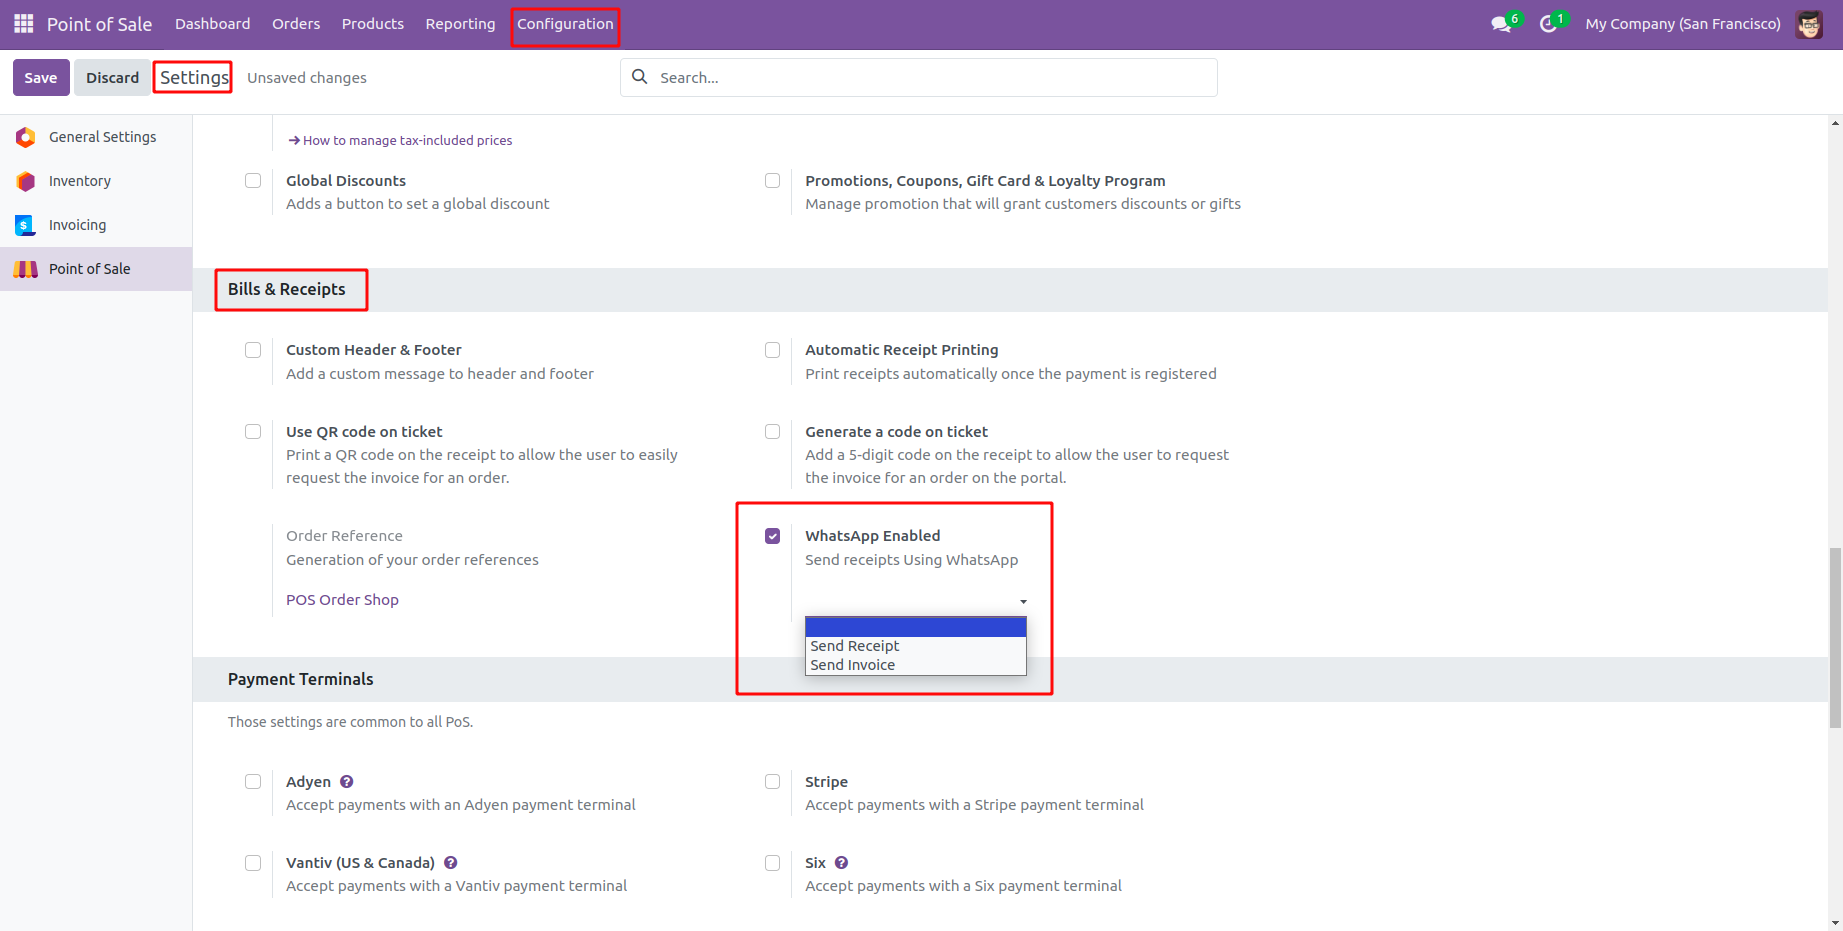Click the Inventory app icon
Image resolution: width=1843 pixels, height=931 pixels.
(26, 181)
